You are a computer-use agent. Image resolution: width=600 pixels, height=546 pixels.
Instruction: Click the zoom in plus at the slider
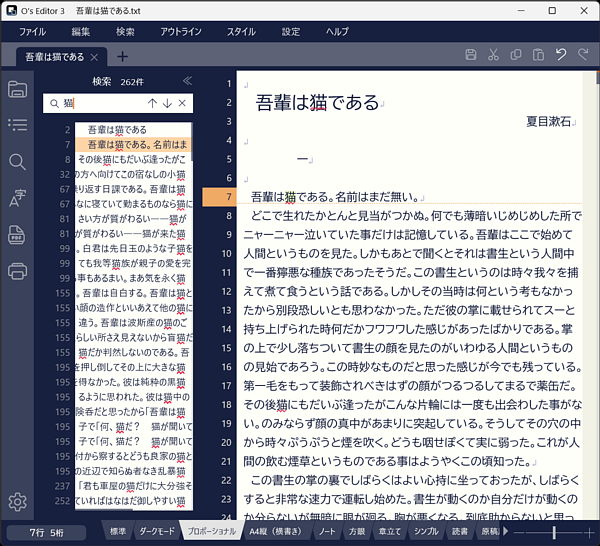click(589, 532)
